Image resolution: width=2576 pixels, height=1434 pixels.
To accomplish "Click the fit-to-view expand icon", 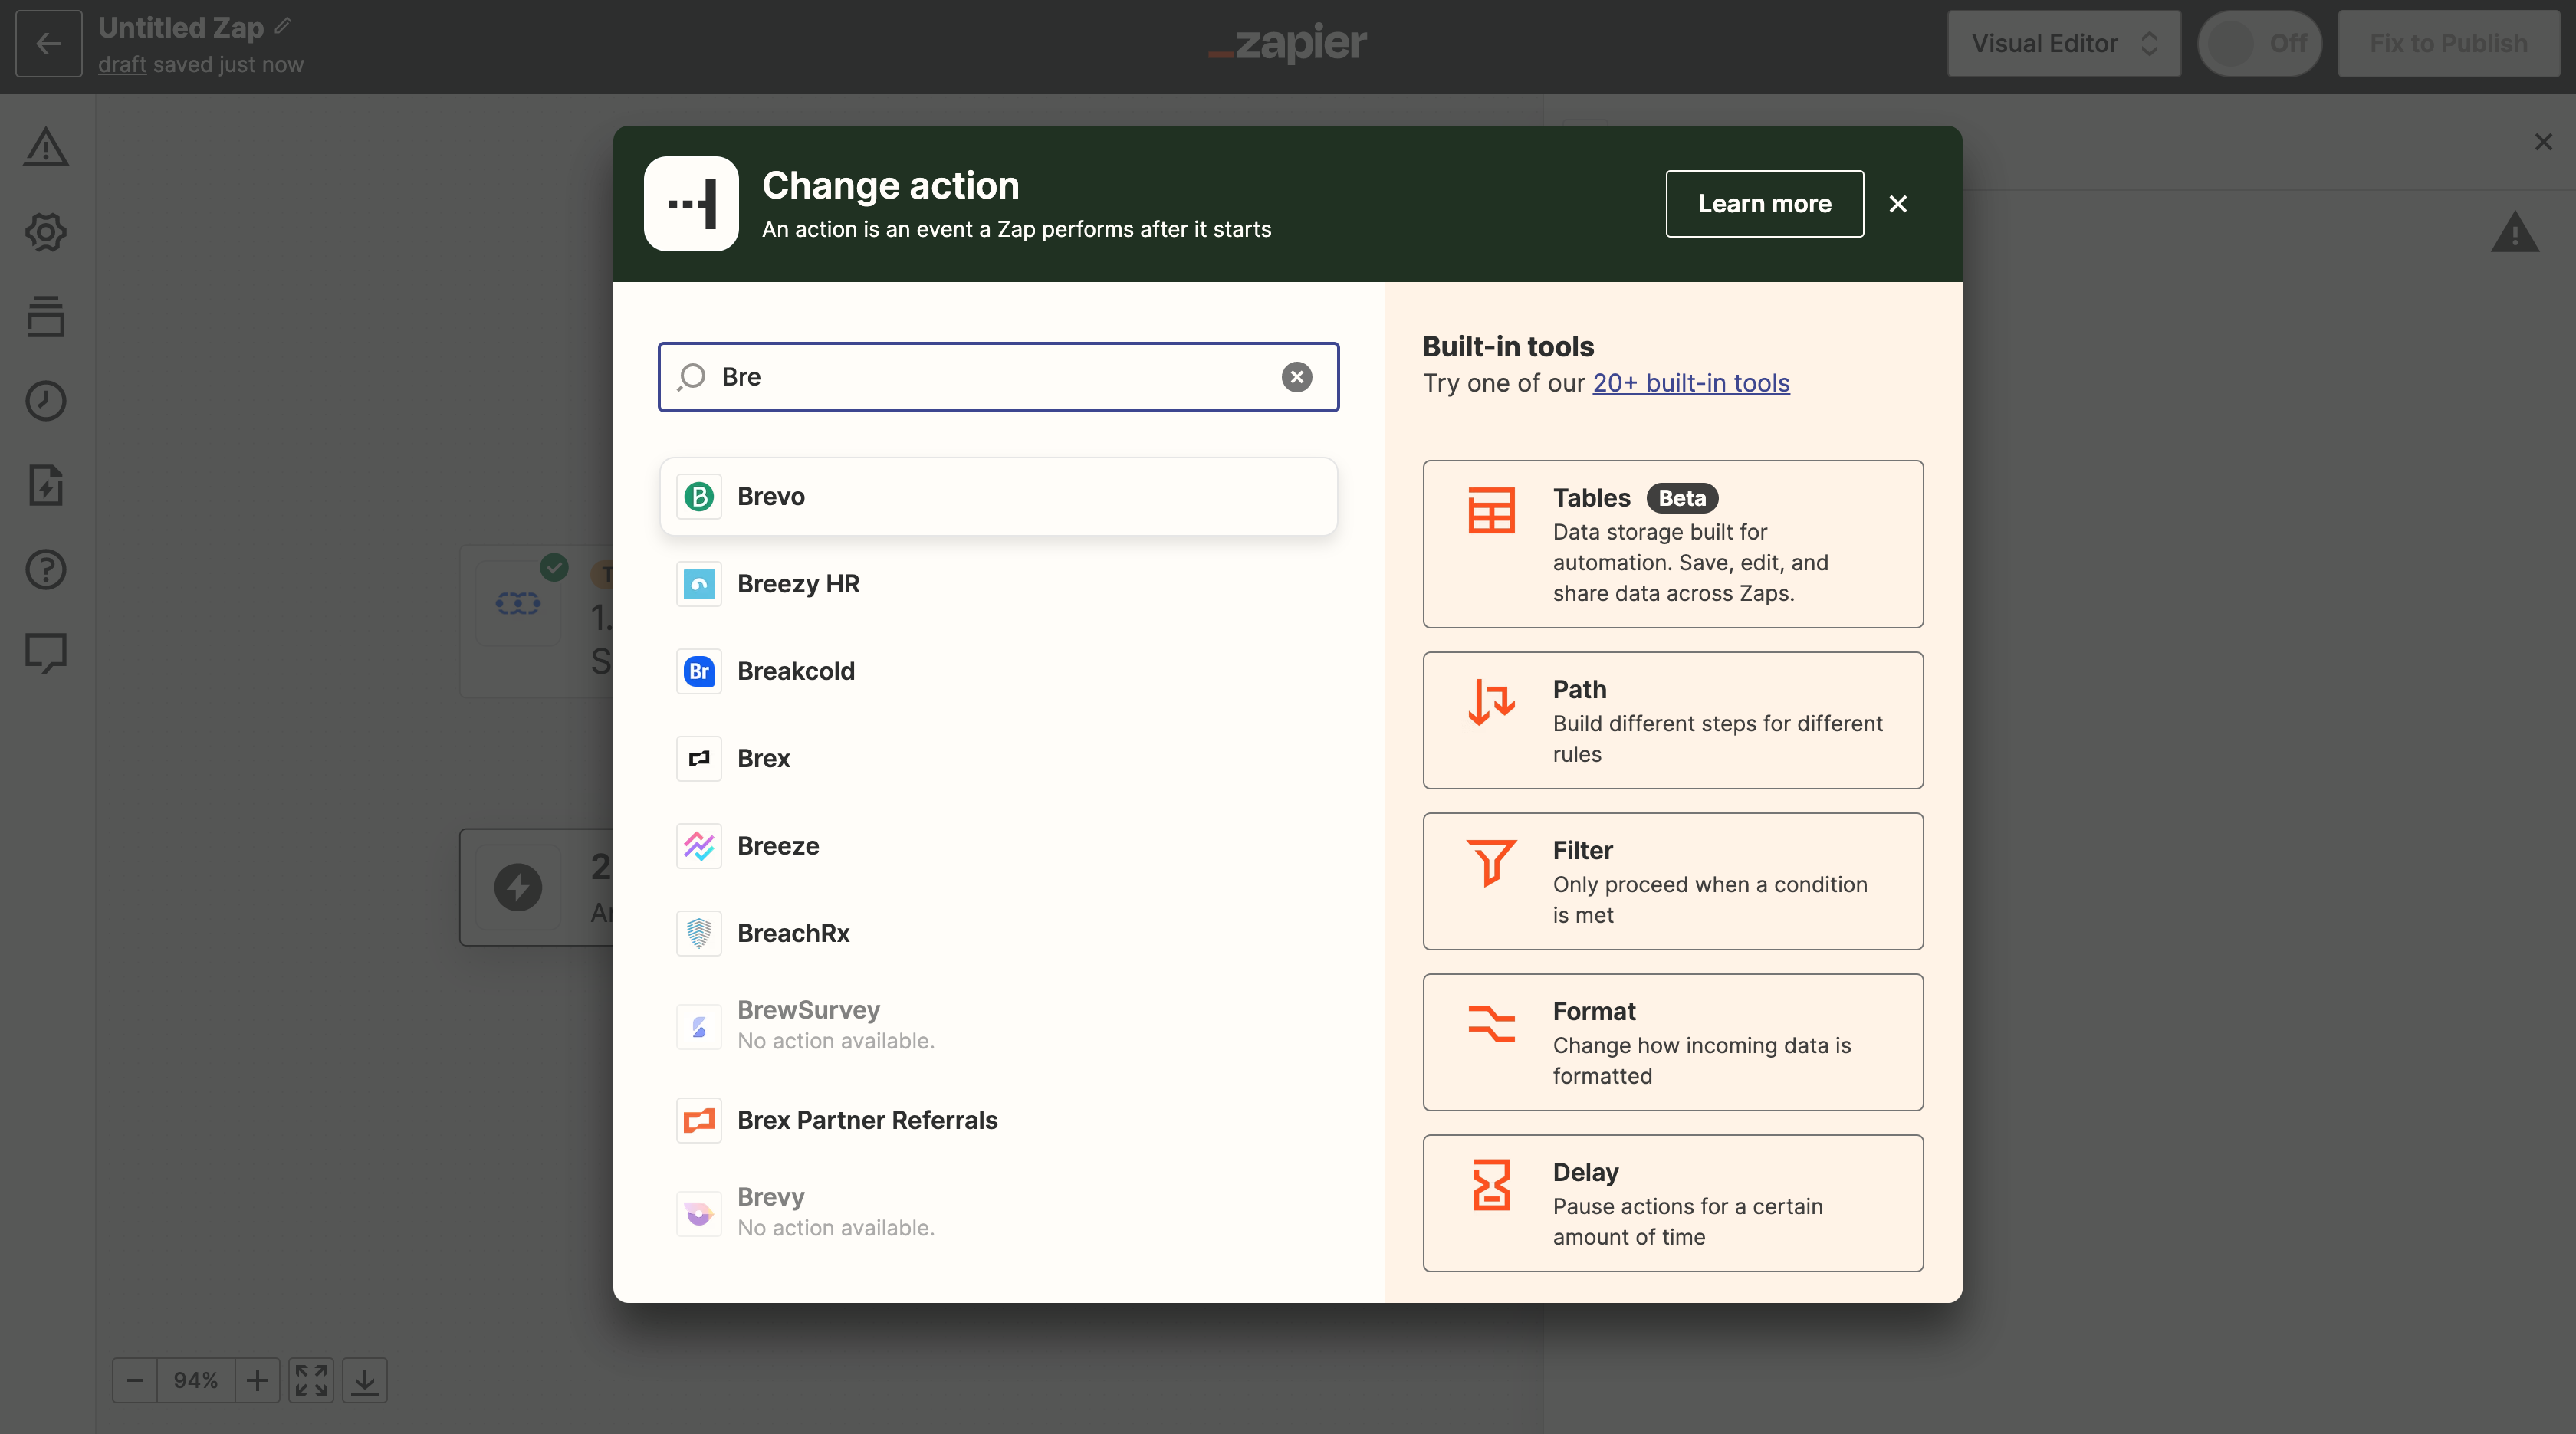I will click(311, 1380).
